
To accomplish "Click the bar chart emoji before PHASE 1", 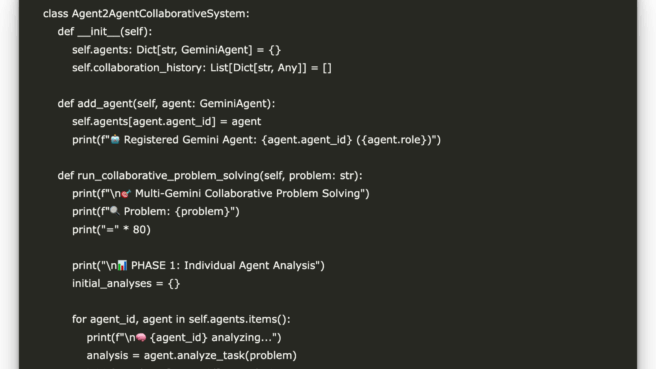I will 122,265.
